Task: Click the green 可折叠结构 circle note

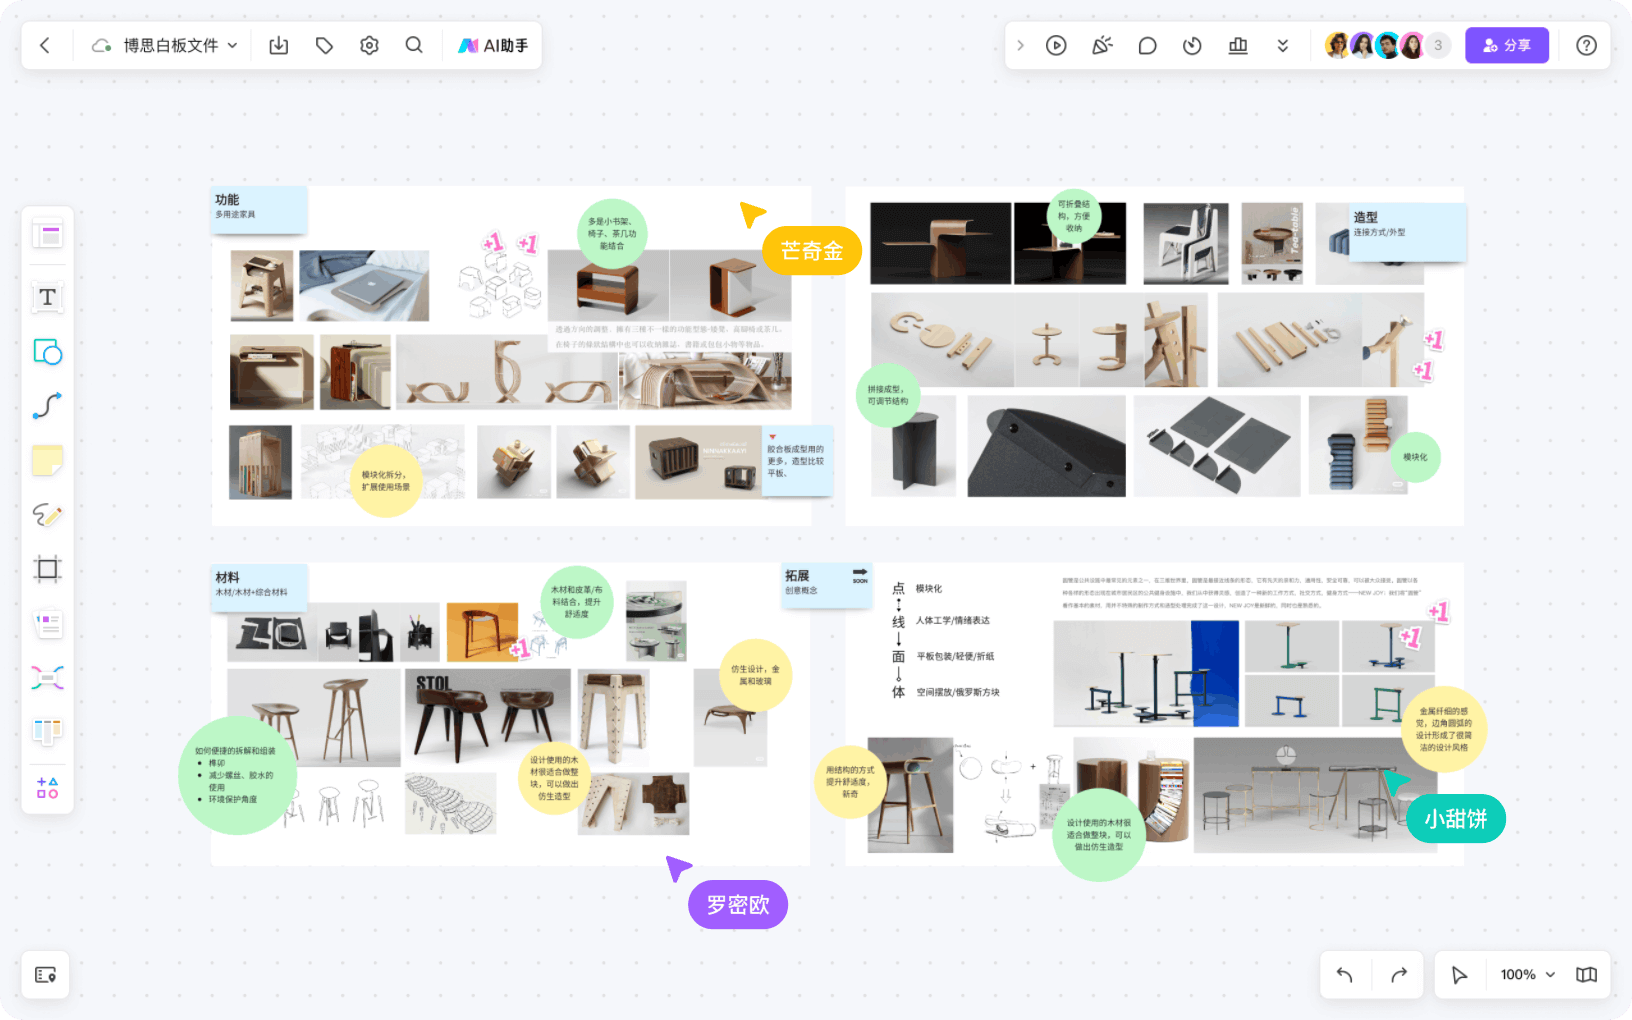Action: tap(1074, 215)
